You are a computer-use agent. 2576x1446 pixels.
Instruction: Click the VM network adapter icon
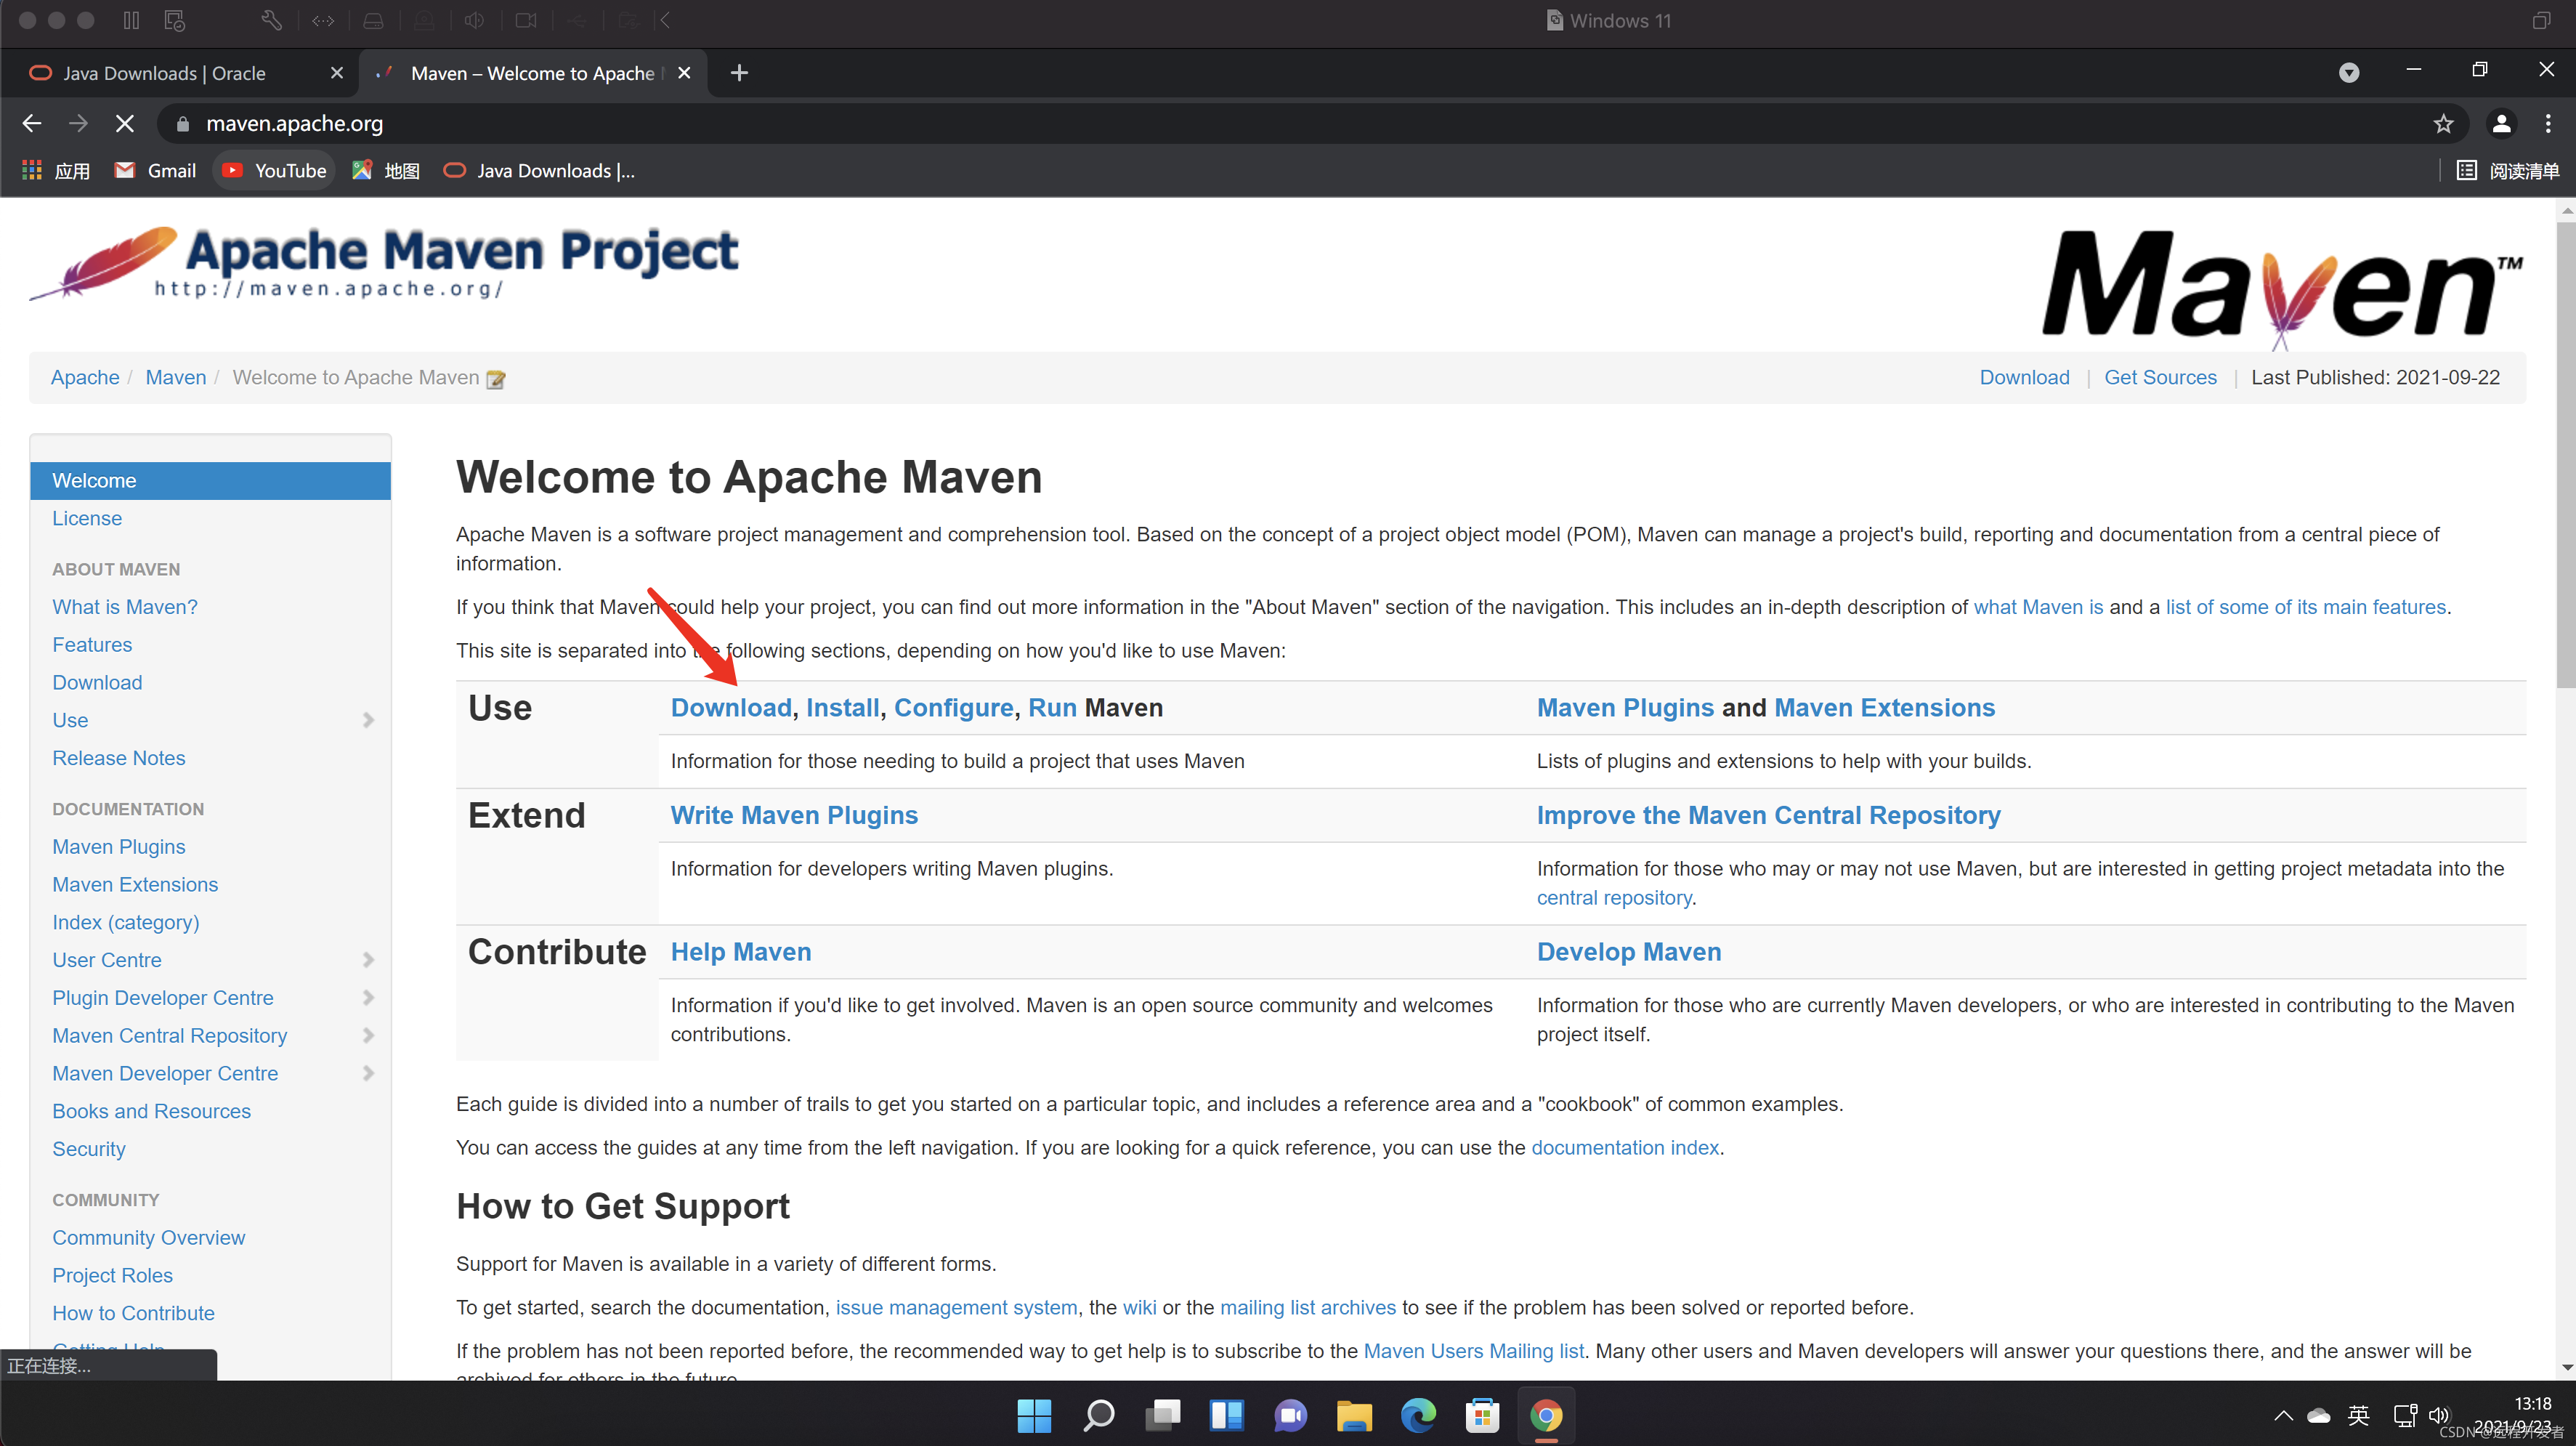click(x=323, y=20)
